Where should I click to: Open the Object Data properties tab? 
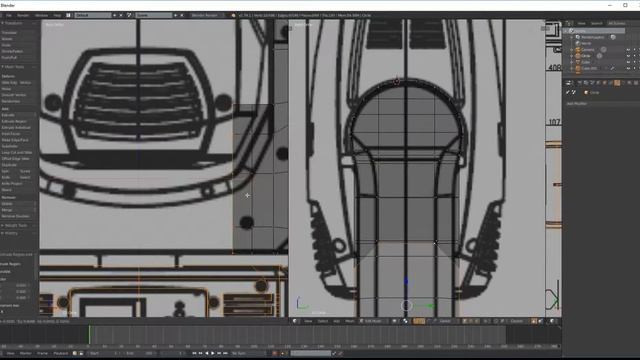[x=623, y=82]
